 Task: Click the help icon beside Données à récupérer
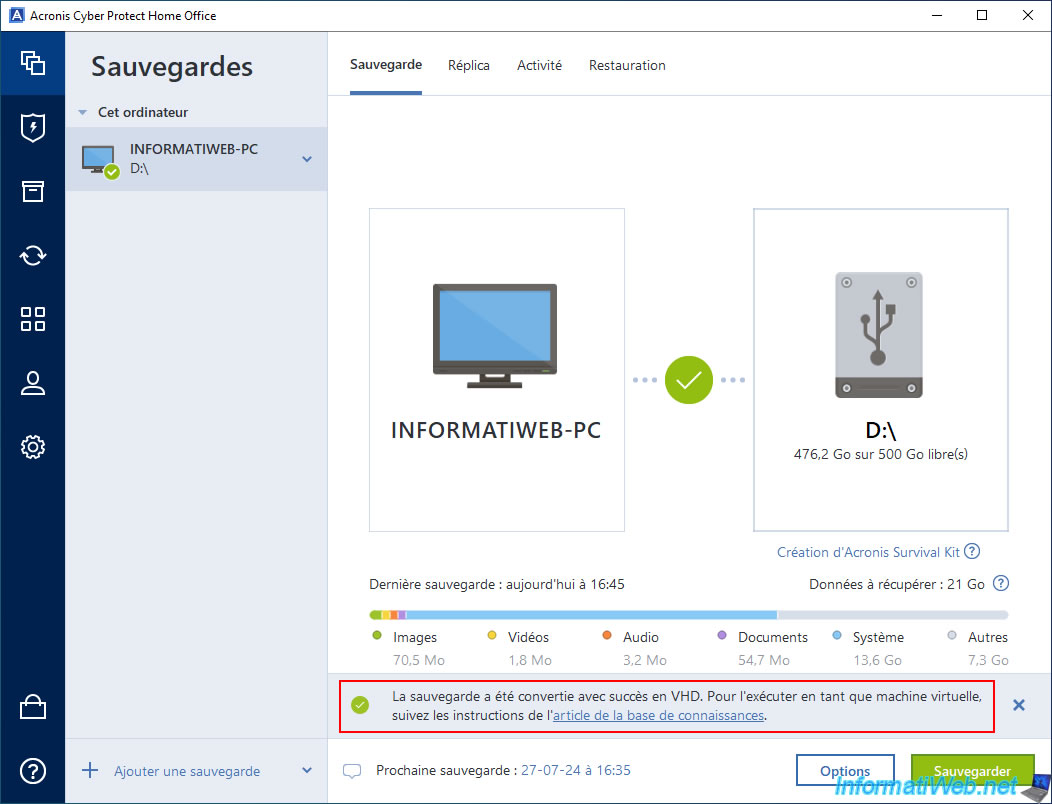[x=1000, y=583]
